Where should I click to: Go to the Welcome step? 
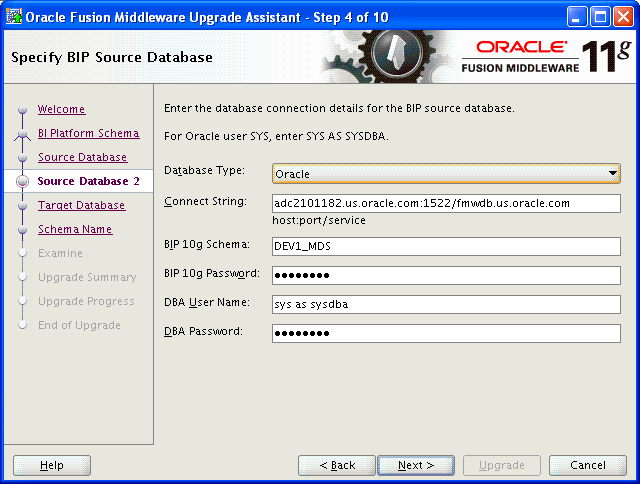[x=62, y=109]
